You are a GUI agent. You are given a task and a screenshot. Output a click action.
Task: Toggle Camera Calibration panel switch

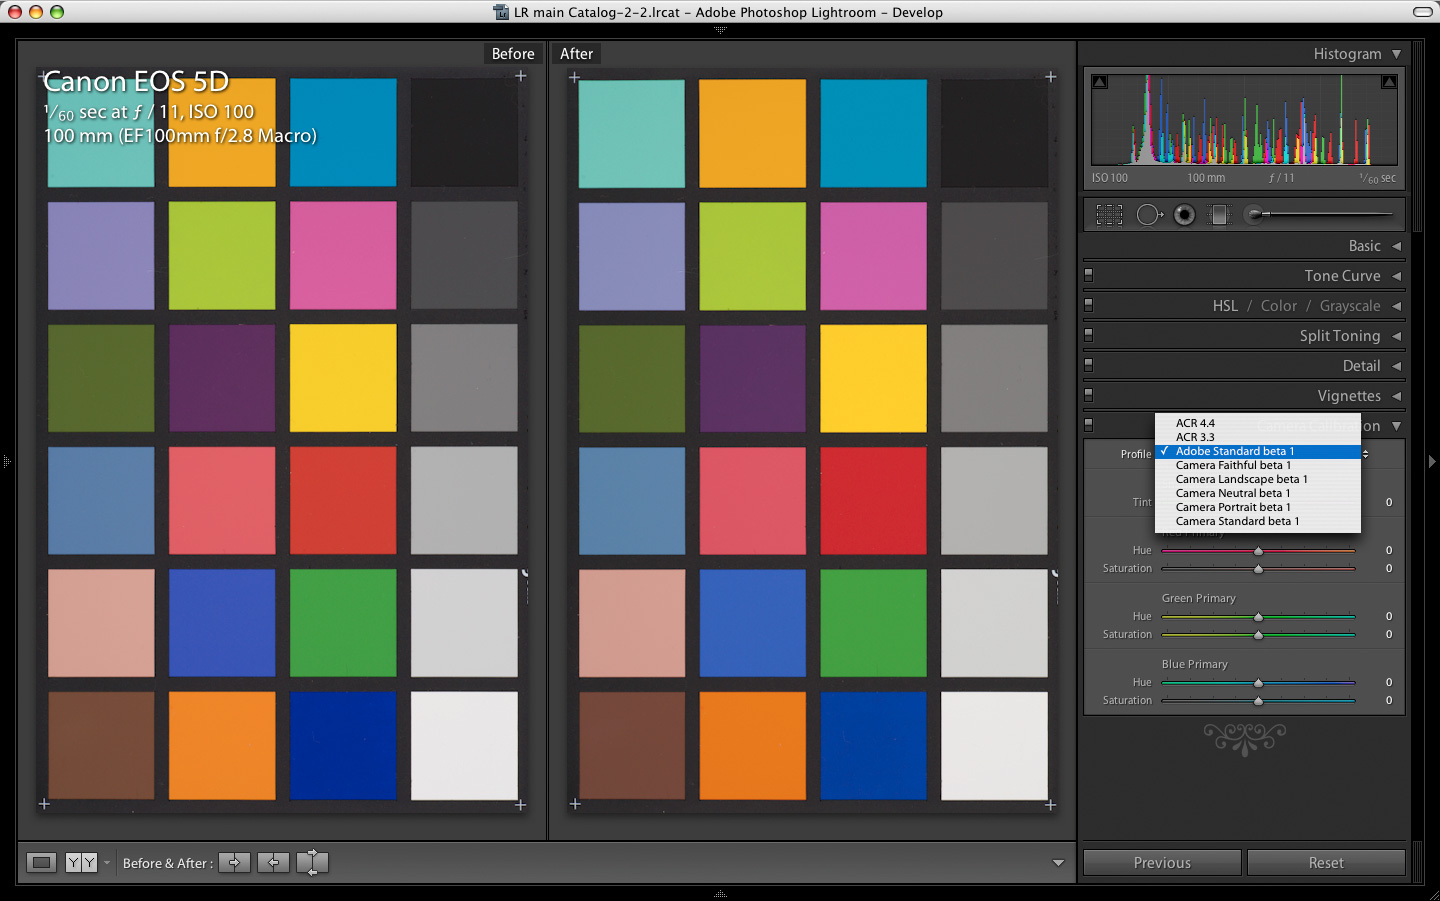point(1089,425)
